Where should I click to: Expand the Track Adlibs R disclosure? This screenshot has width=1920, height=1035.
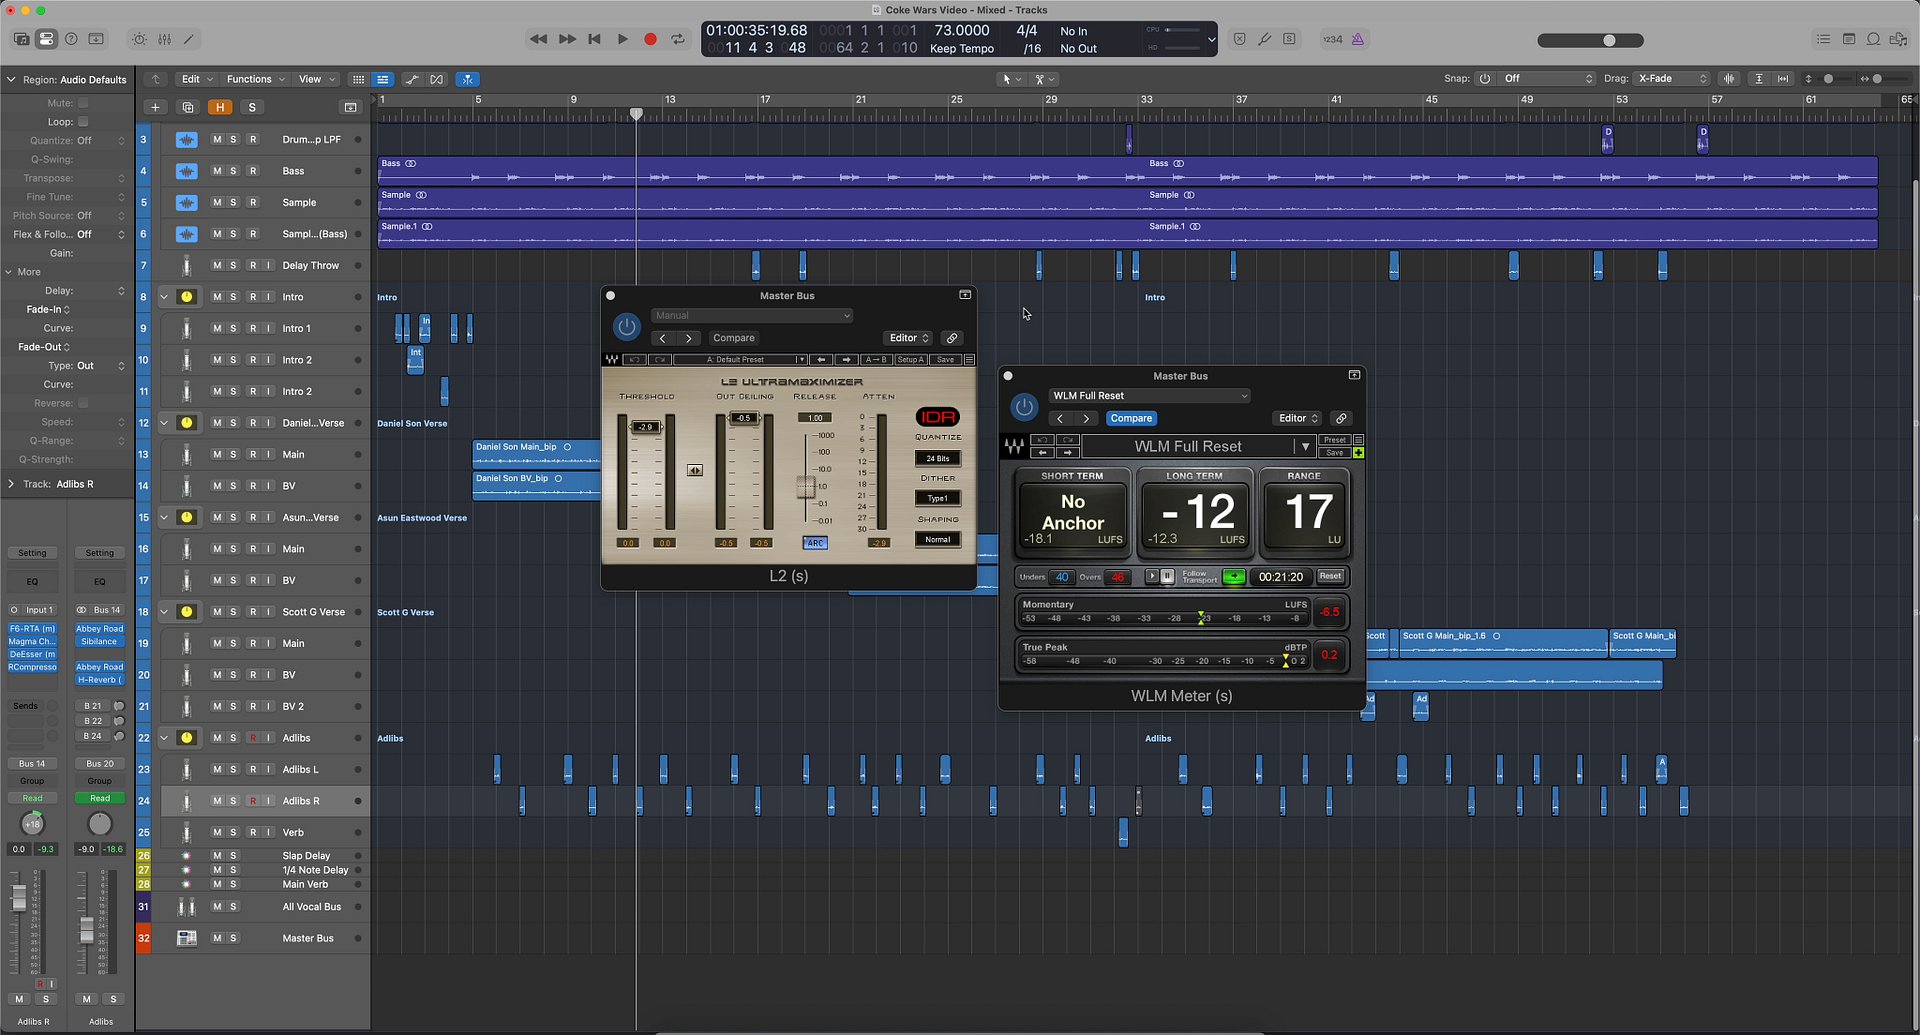pyautogui.click(x=11, y=484)
